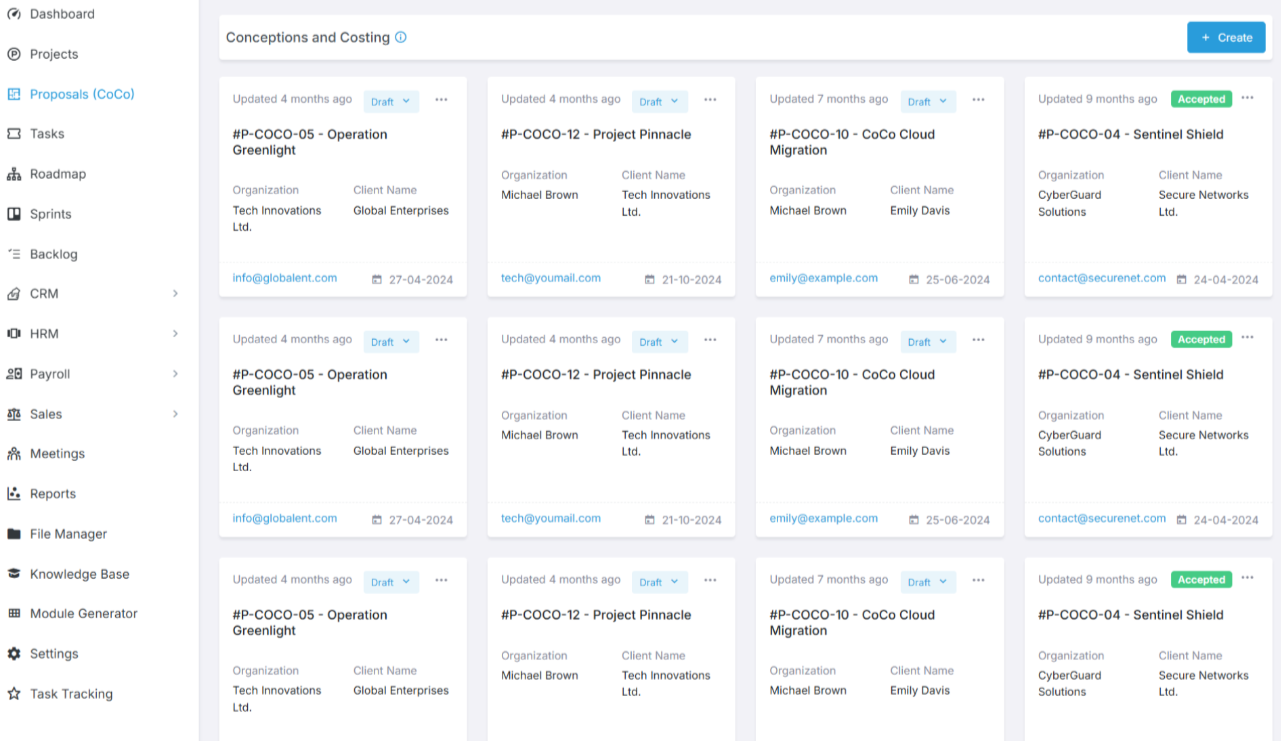Expand the CRM submenu chevron
The height and width of the screenshot is (741, 1281).
click(175, 294)
